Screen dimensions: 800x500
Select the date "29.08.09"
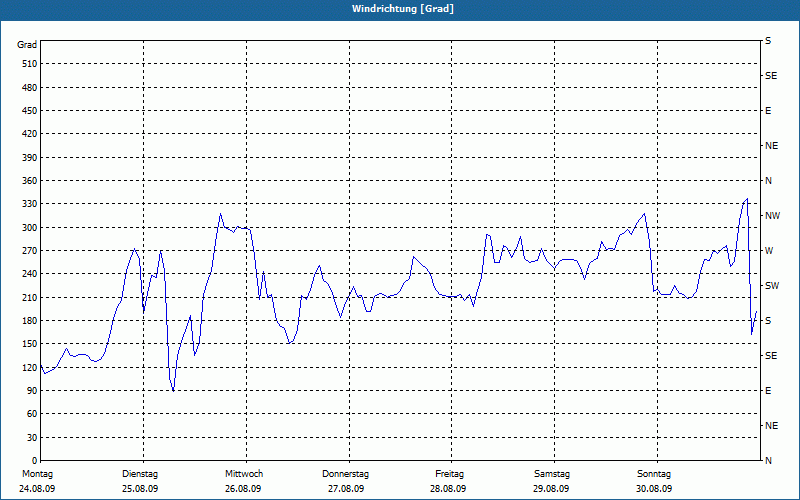pos(551,489)
